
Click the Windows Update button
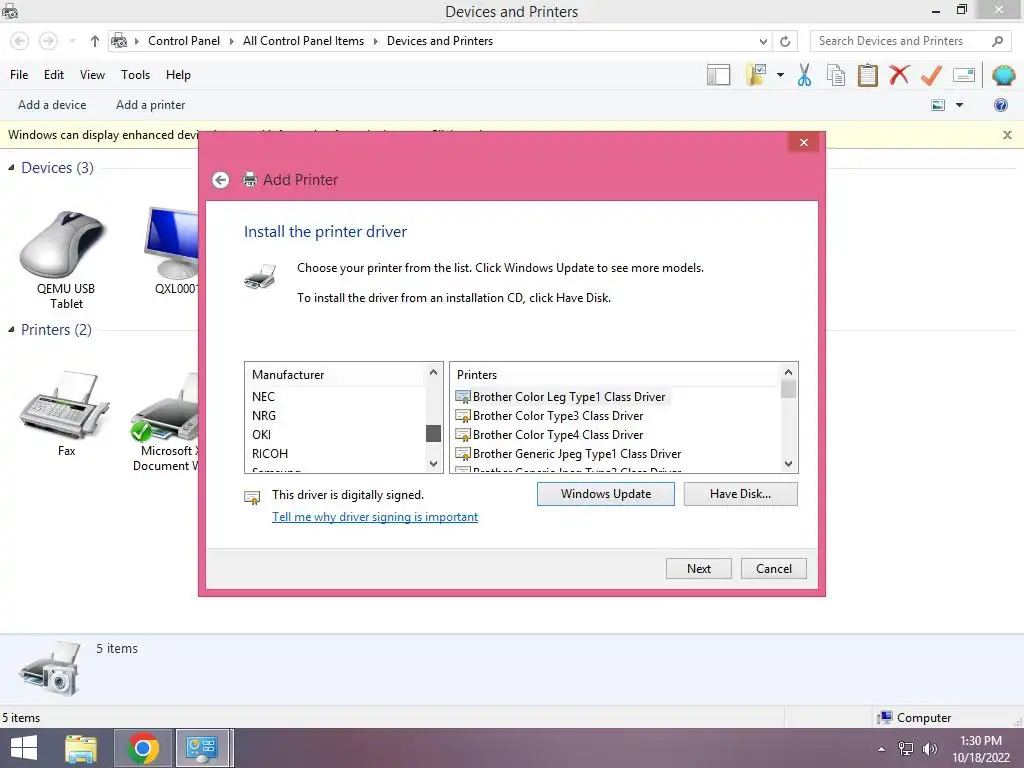click(x=605, y=494)
